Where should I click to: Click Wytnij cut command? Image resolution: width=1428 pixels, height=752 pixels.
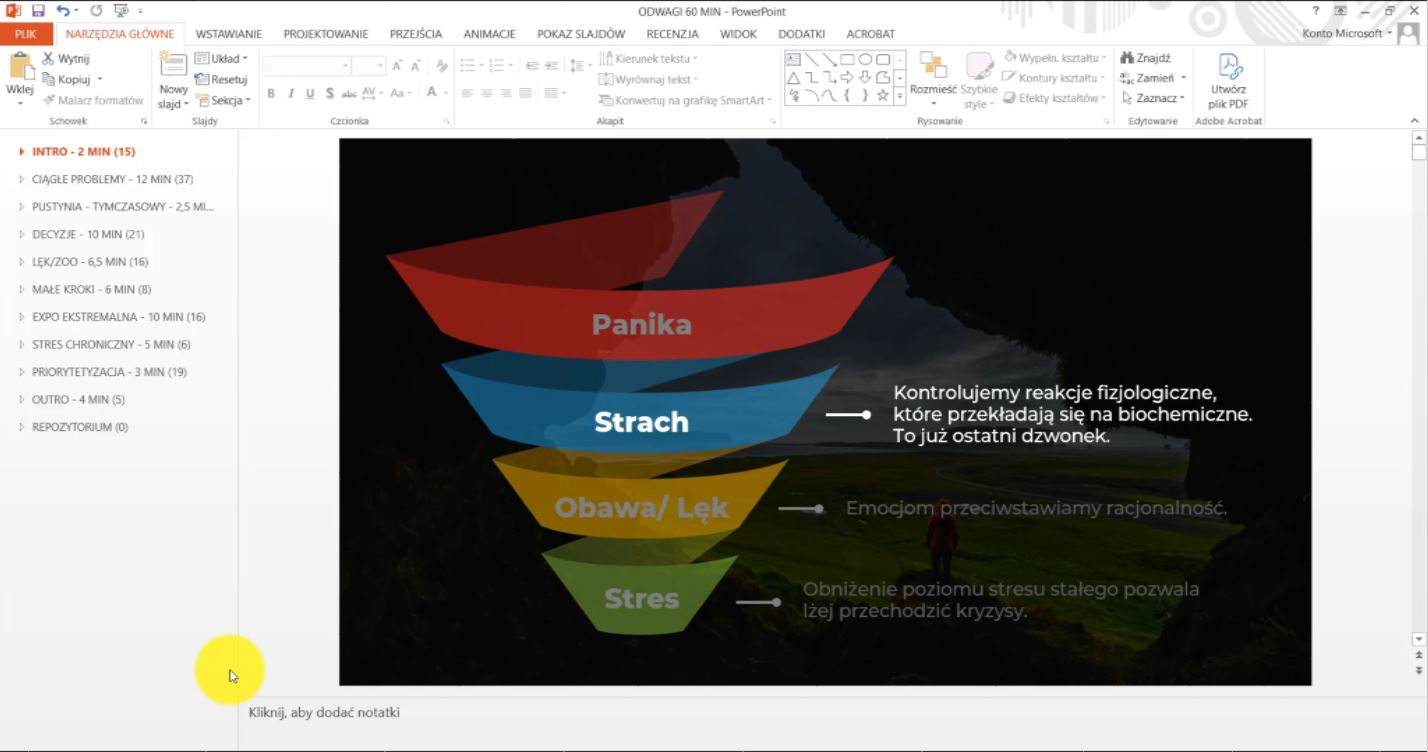[x=66, y=59]
